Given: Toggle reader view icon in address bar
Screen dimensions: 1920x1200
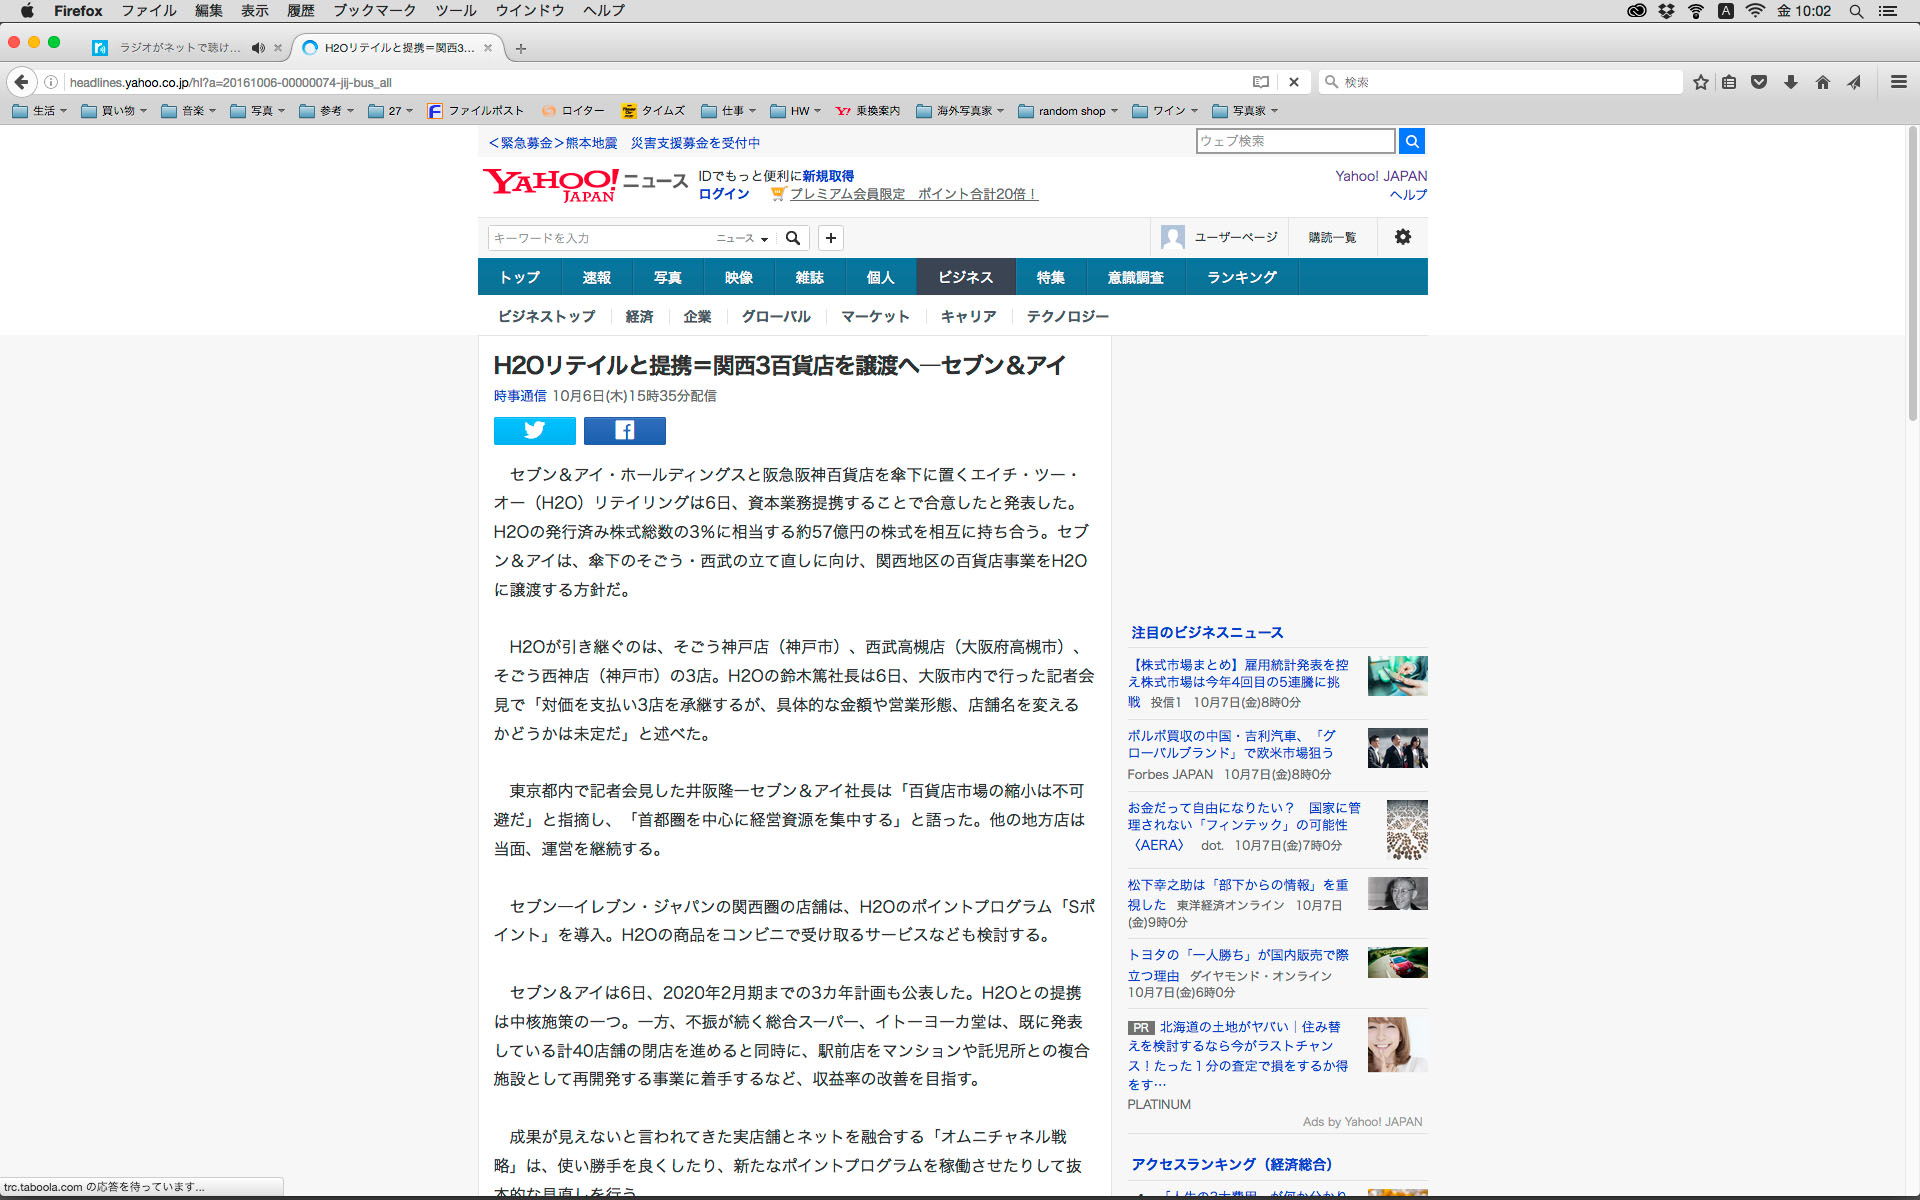Looking at the screenshot, I should coord(1260,82).
